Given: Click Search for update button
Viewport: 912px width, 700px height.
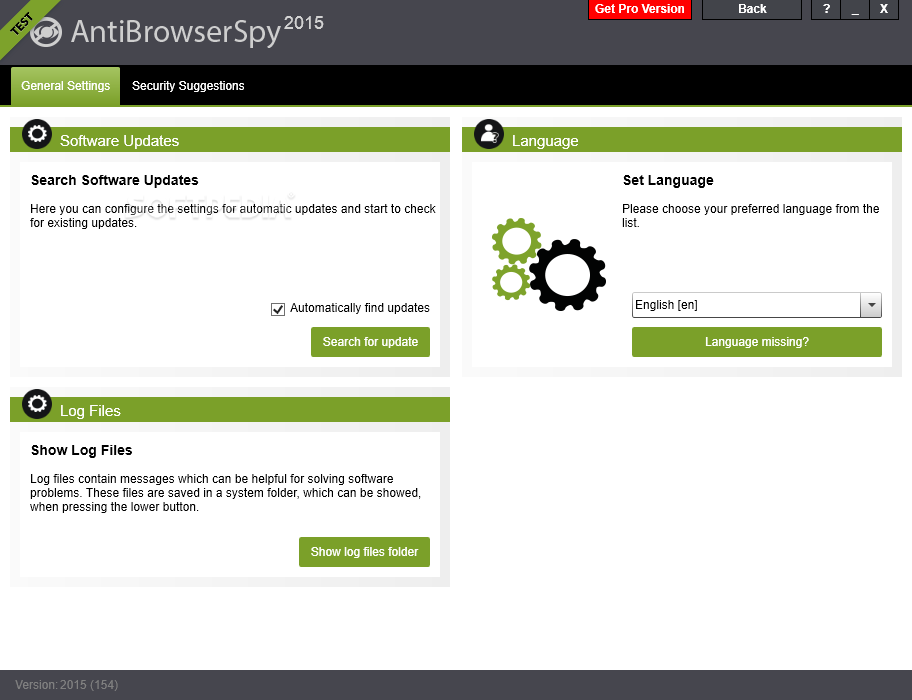Looking at the screenshot, I should click(x=370, y=342).
